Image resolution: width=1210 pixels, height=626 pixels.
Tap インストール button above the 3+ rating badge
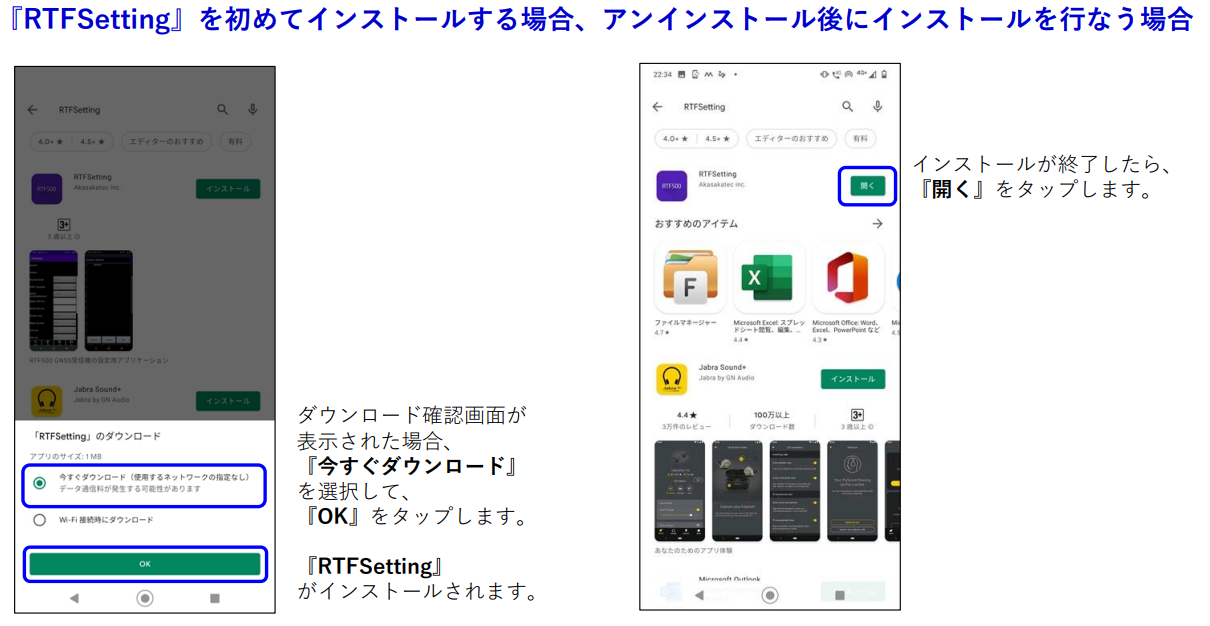pos(853,379)
